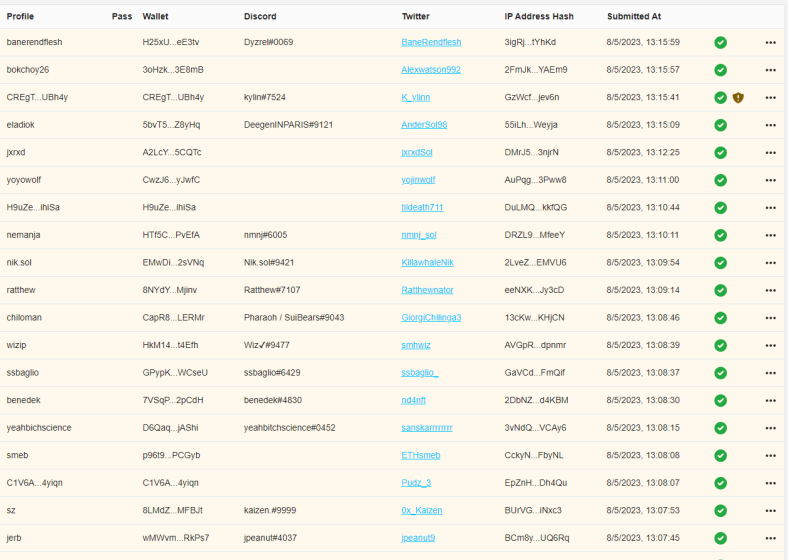Click the green check icon for smeb
788x560 pixels.
pos(720,456)
